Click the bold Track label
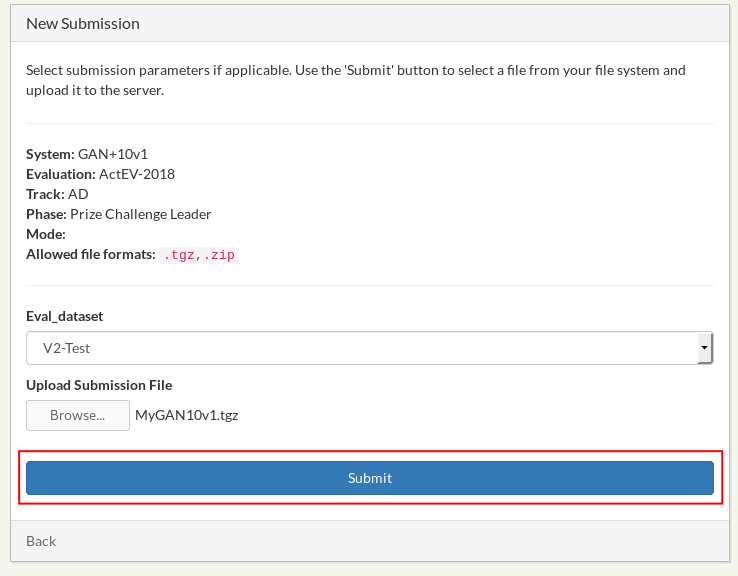The image size is (738, 576). click(x=45, y=194)
